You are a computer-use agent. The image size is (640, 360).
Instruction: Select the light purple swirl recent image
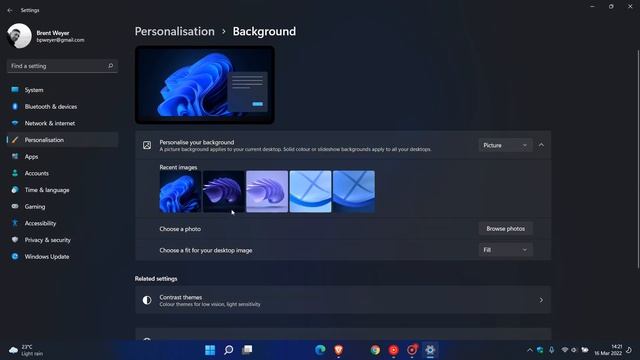click(x=267, y=191)
